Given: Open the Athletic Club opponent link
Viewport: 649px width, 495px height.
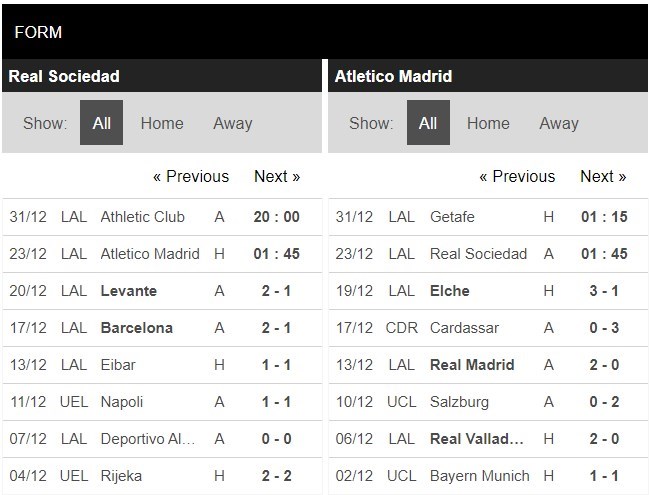Looking at the screenshot, I should click(143, 217).
